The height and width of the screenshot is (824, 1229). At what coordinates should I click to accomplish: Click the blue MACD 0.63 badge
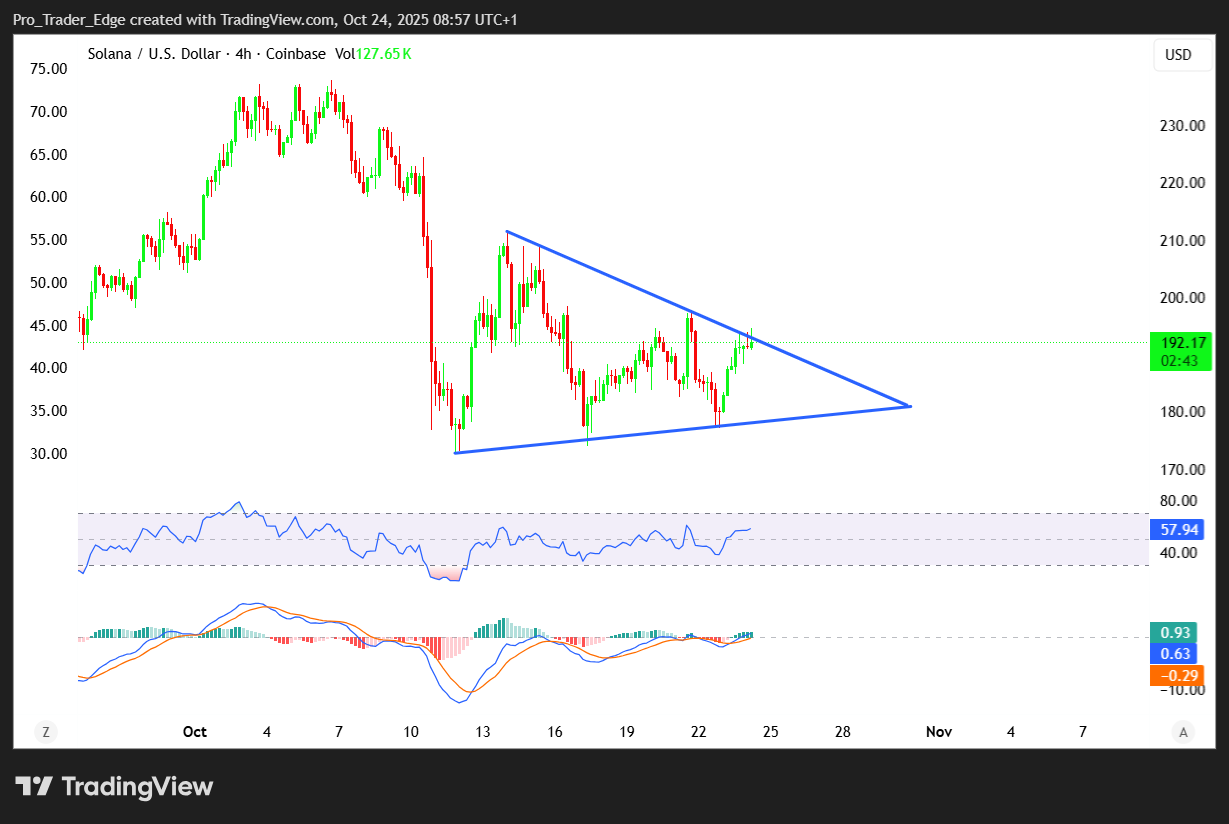coord(1174,654)
